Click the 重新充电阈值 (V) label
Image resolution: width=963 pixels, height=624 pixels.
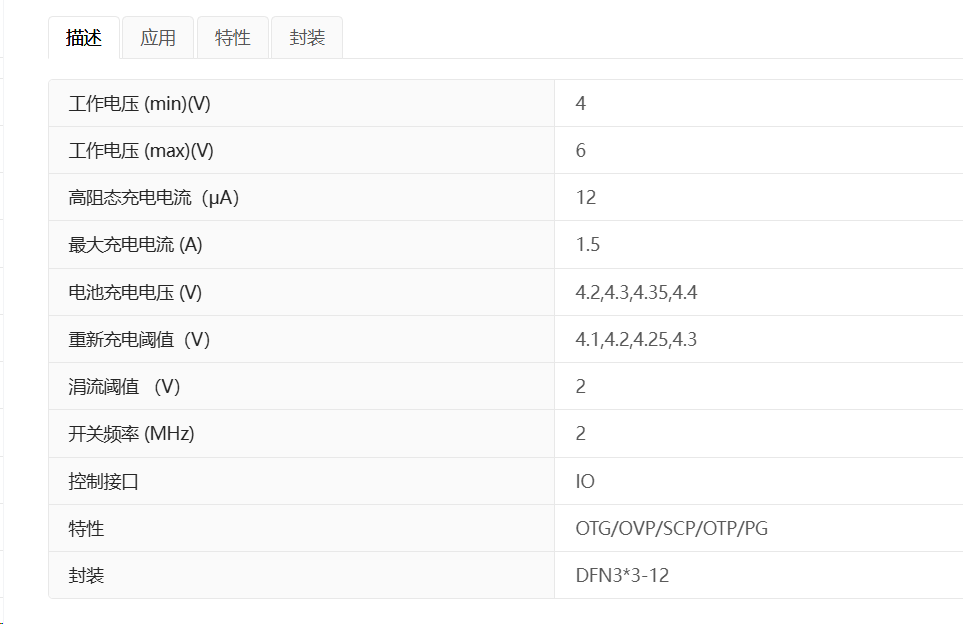tap(139, 339)
